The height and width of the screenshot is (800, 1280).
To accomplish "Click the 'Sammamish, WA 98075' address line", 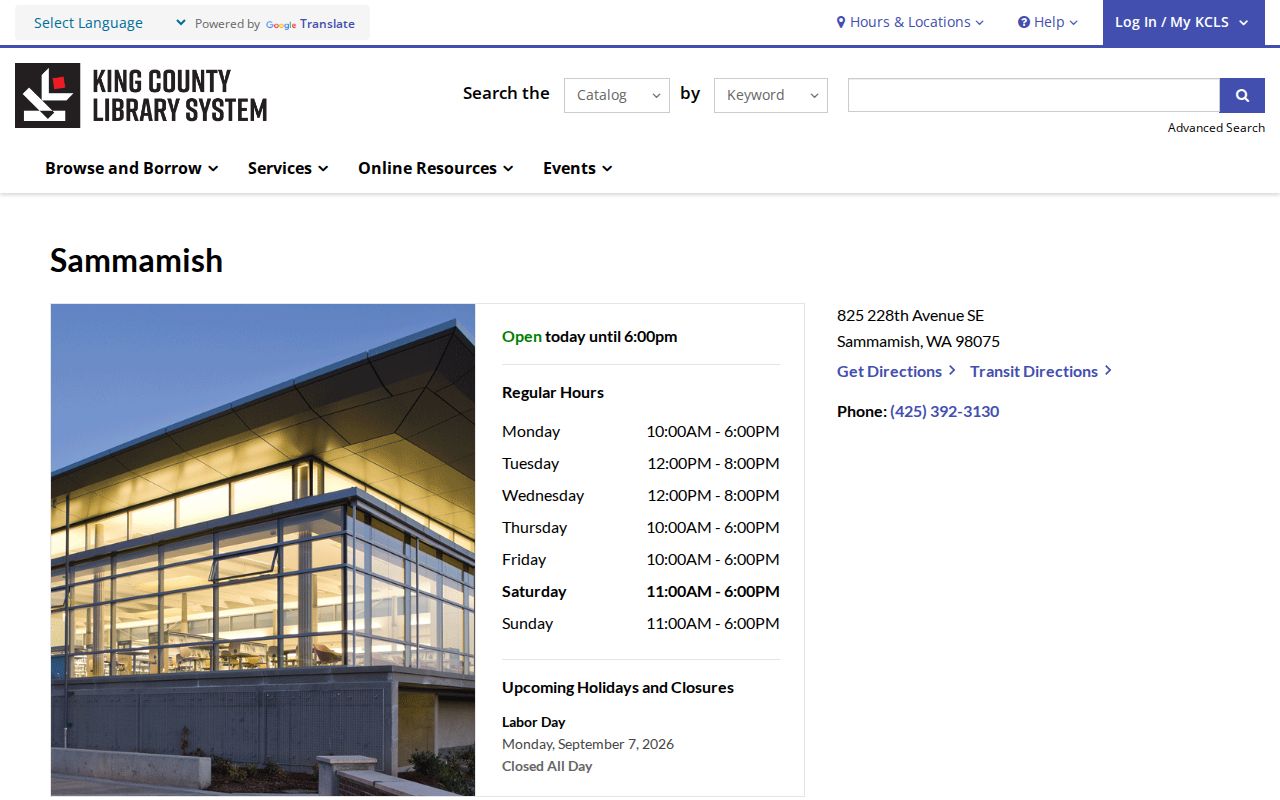I will [918, 341].
